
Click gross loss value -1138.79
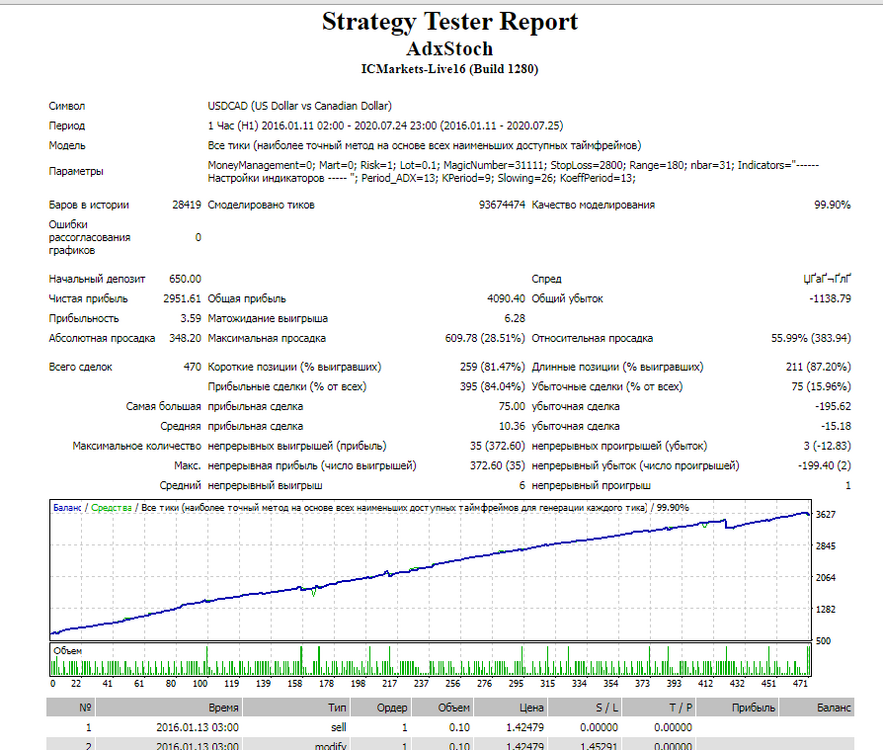pos(830,298)
